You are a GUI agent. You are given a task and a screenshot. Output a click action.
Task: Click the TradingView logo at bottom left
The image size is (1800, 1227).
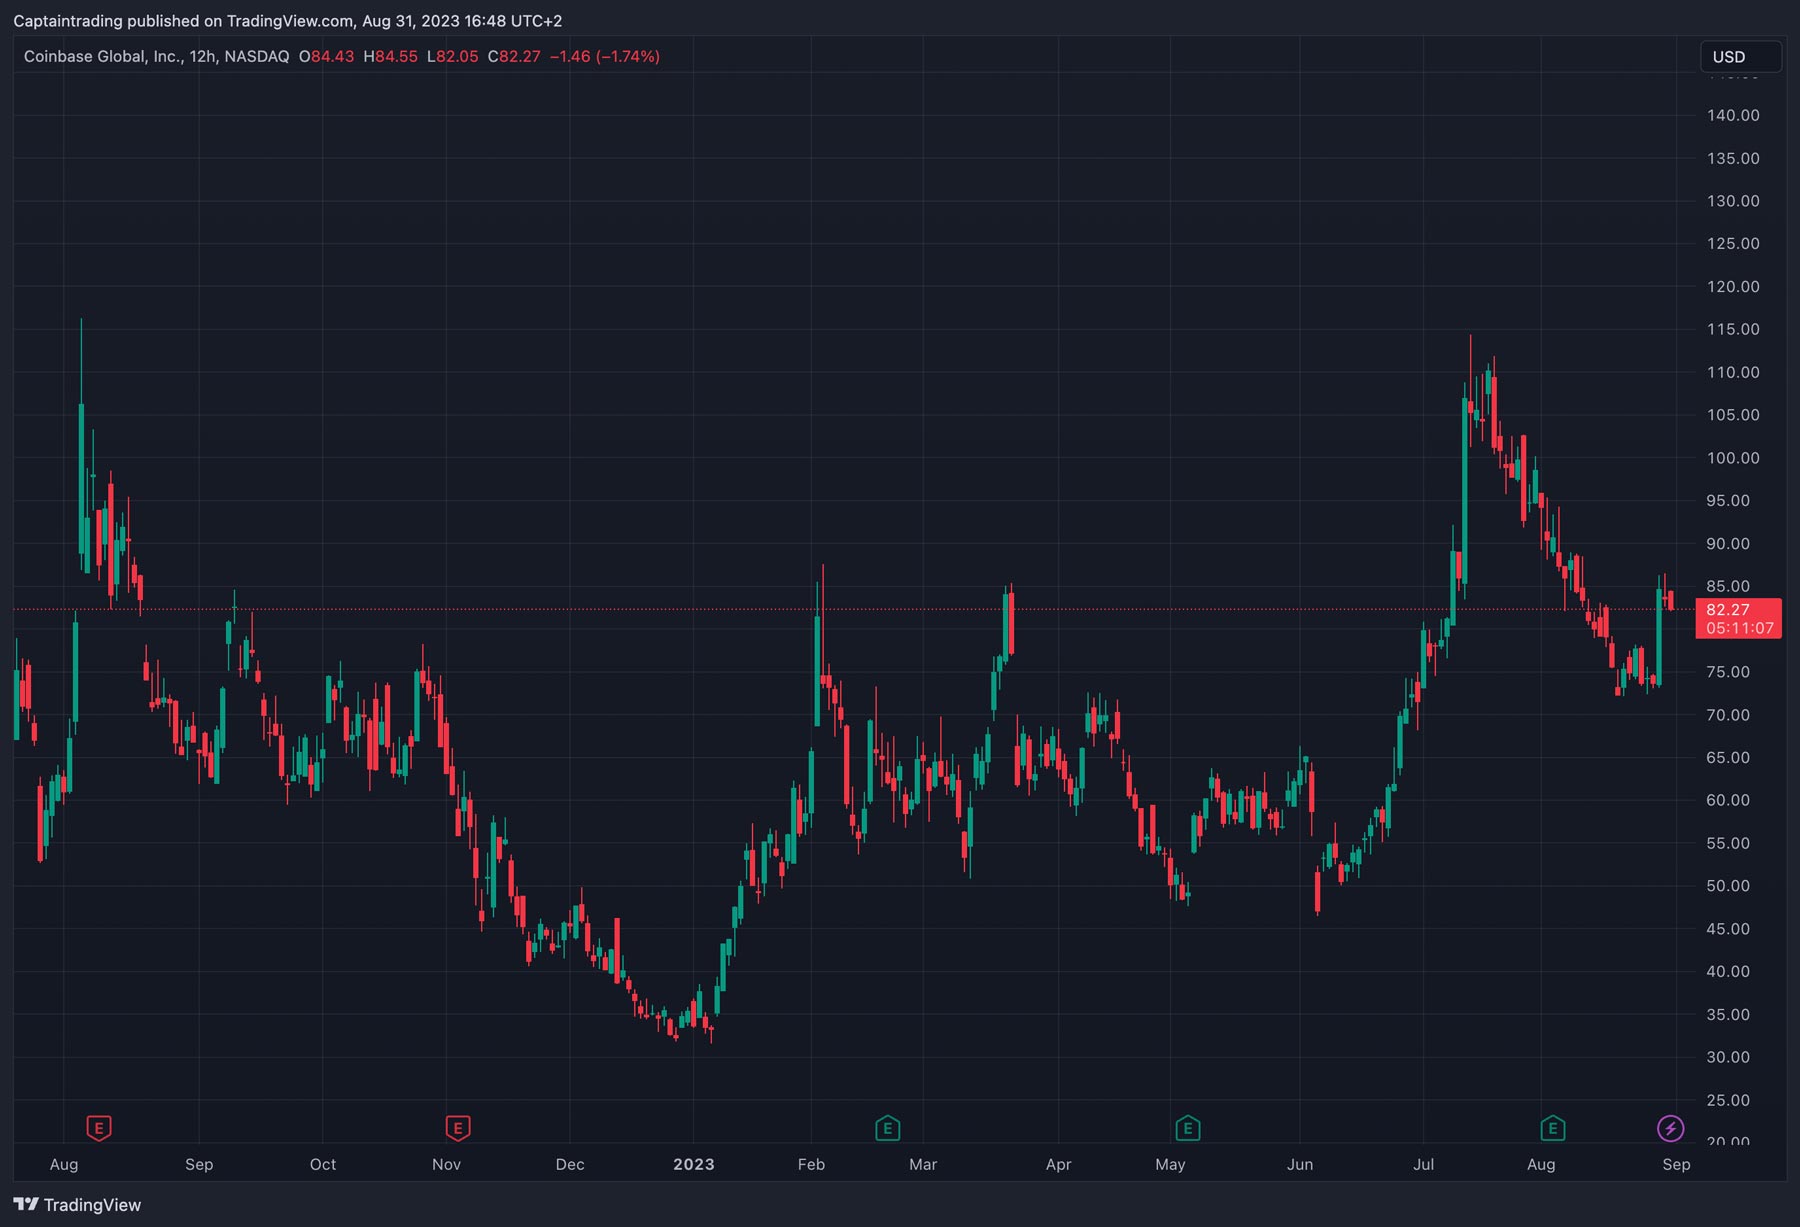(77, 1204)
